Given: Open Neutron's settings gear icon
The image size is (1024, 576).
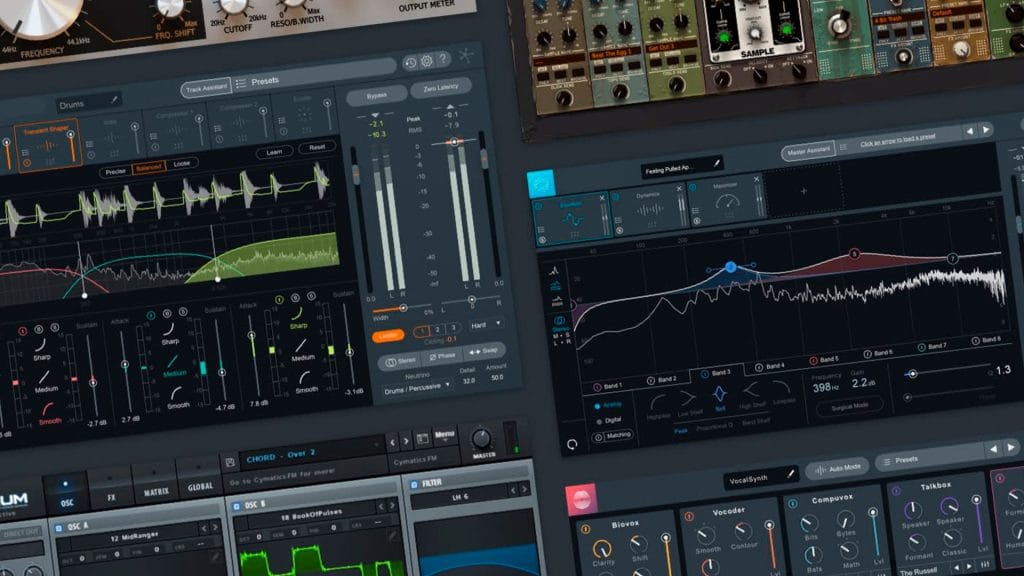Looking at the screenshot, I should pyautogui.click(x=426, y=61).
